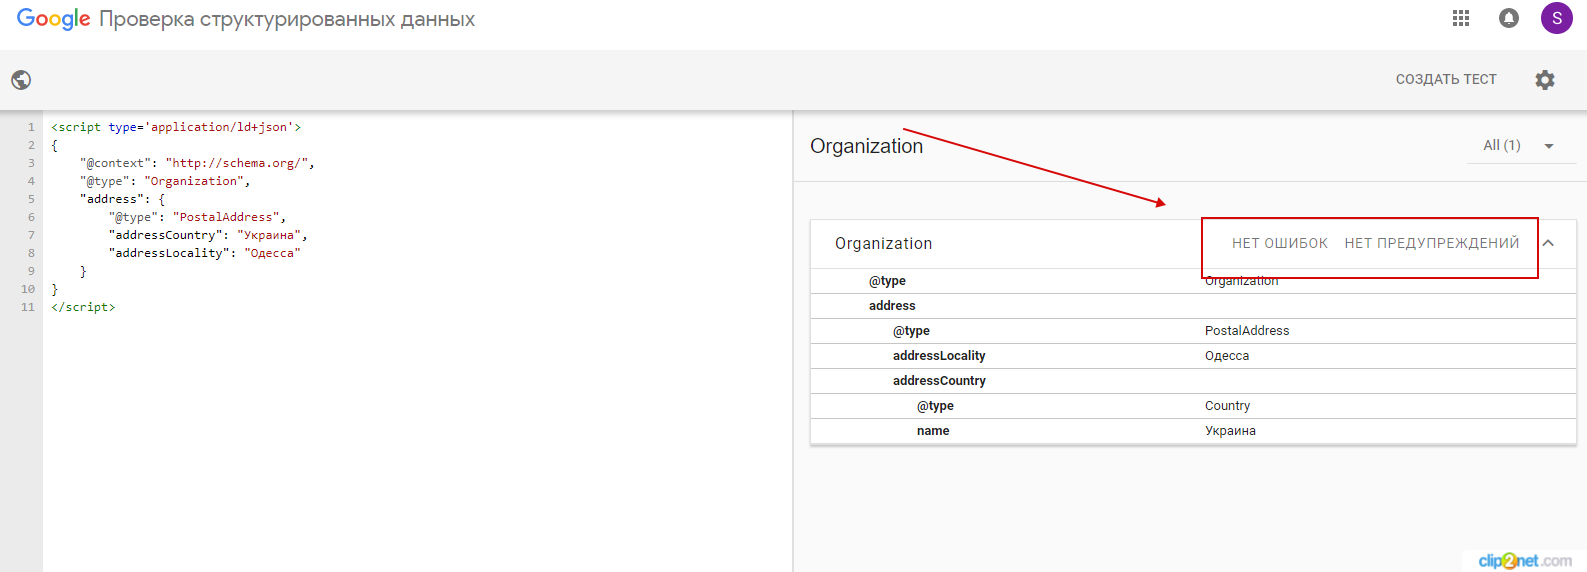The width and height of the screenshot is (1587, 572).
Task: Click the СОЗДАТЬ ТЕСТ button
Action: [x=1446, y=80]
